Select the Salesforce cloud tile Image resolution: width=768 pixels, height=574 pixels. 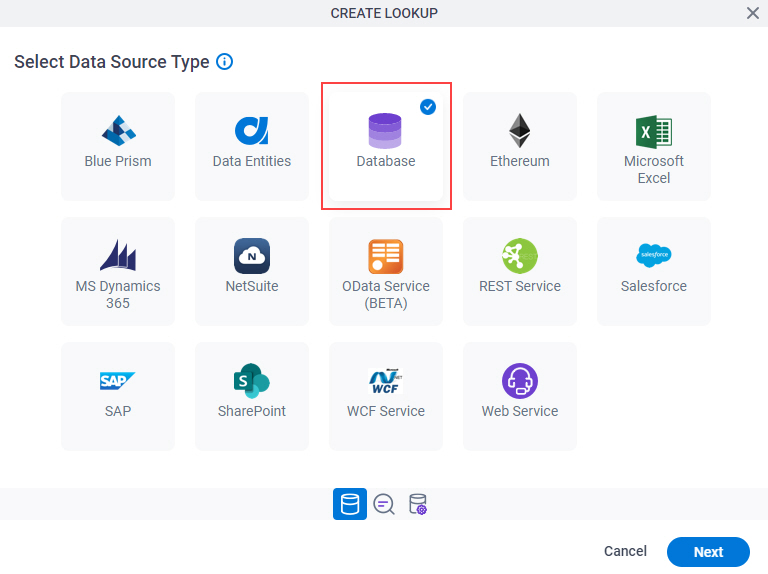click(x=653, y=271)
